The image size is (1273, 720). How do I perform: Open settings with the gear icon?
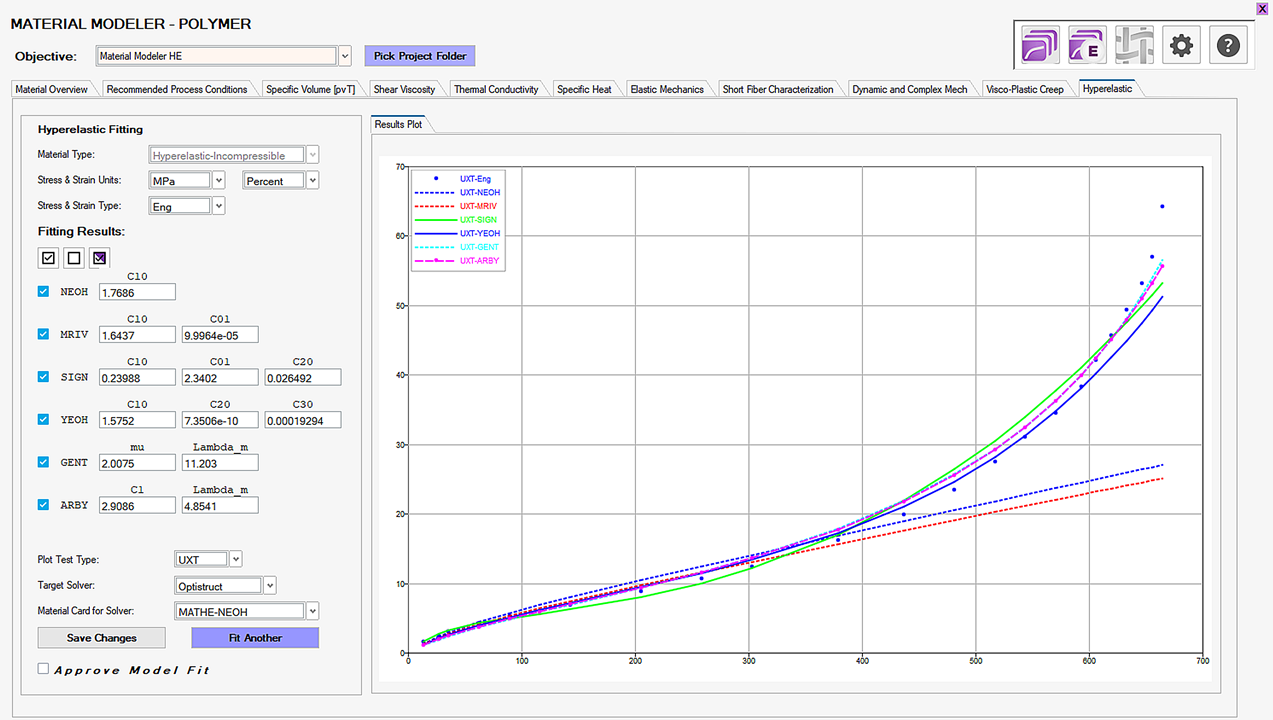pos(1181,46)
